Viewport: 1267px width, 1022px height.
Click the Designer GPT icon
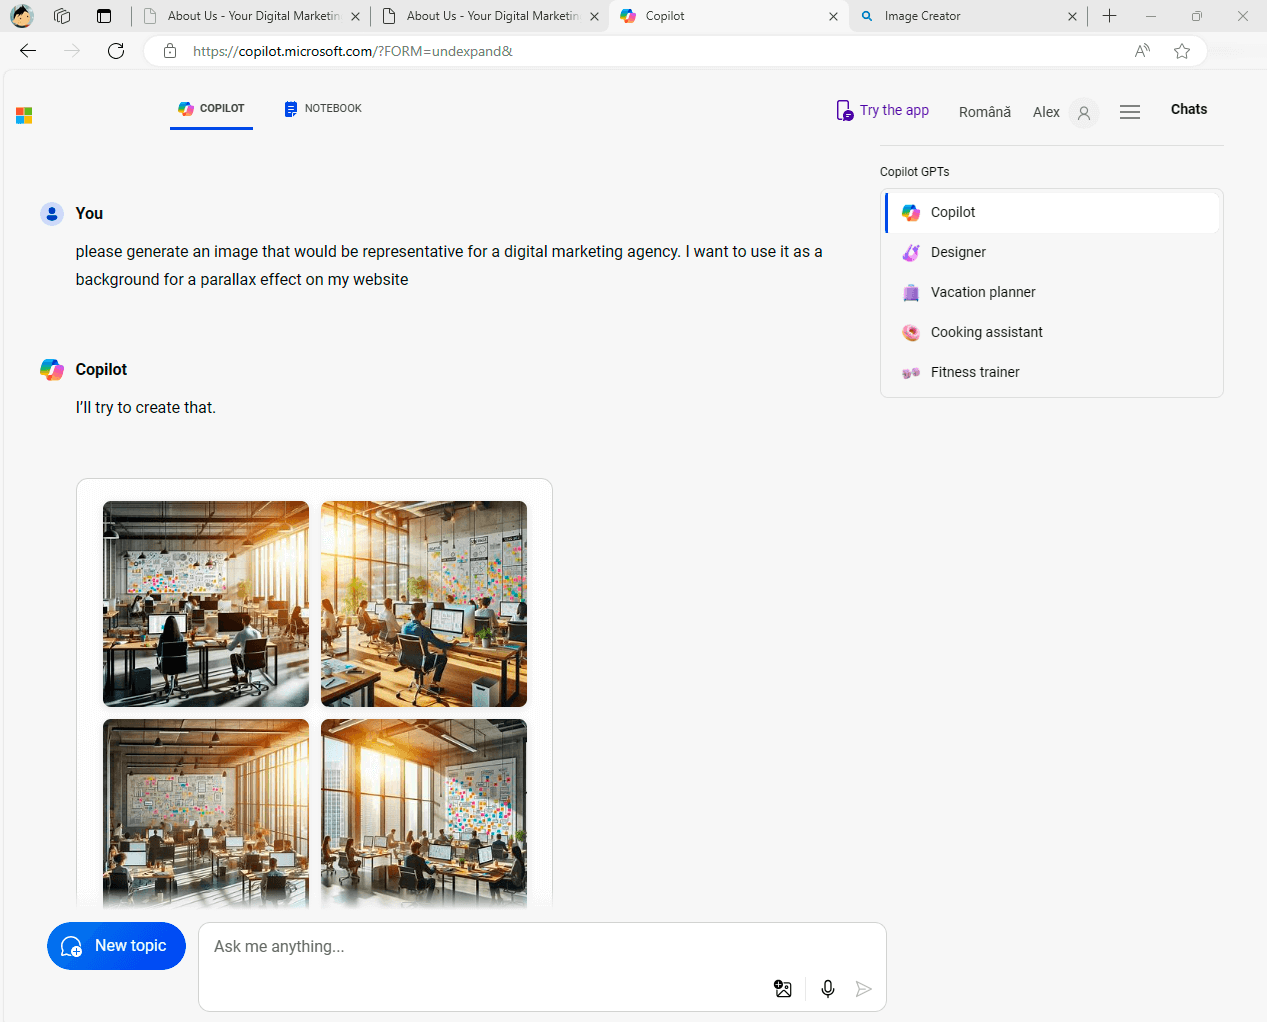point(911,252)
